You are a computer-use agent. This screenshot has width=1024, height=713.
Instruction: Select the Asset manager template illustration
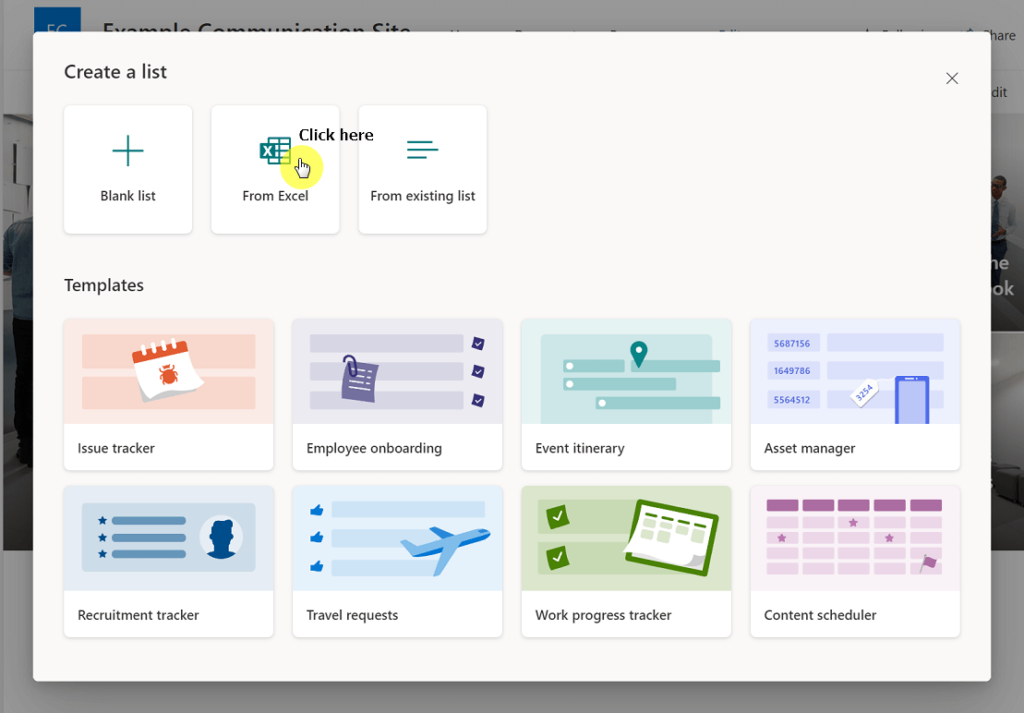(855, 372)
